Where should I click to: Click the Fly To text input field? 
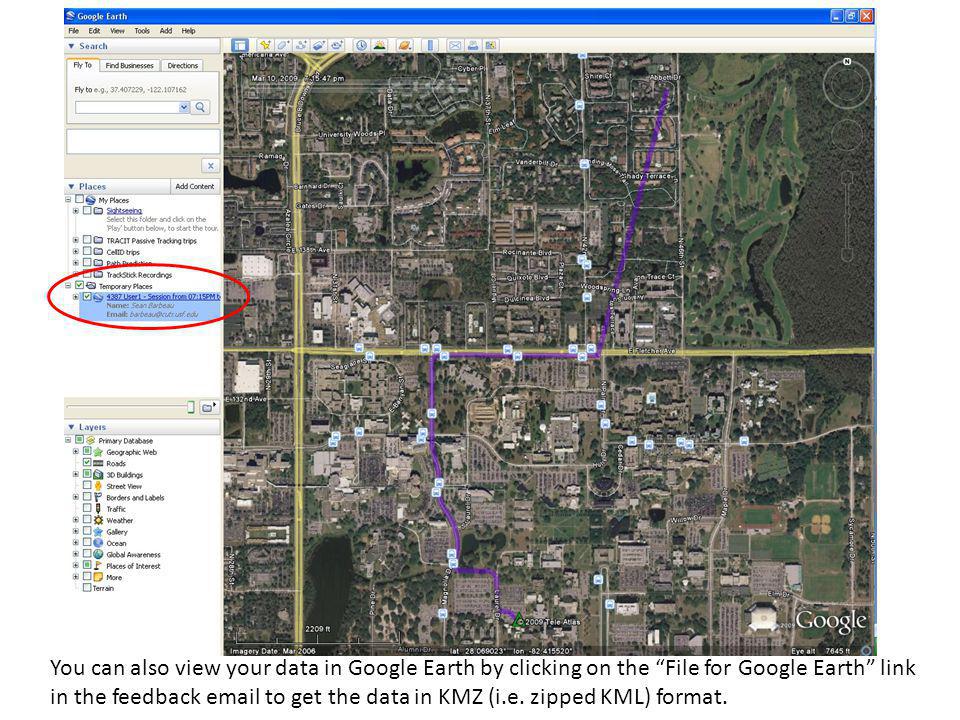[x=127, y=107]
